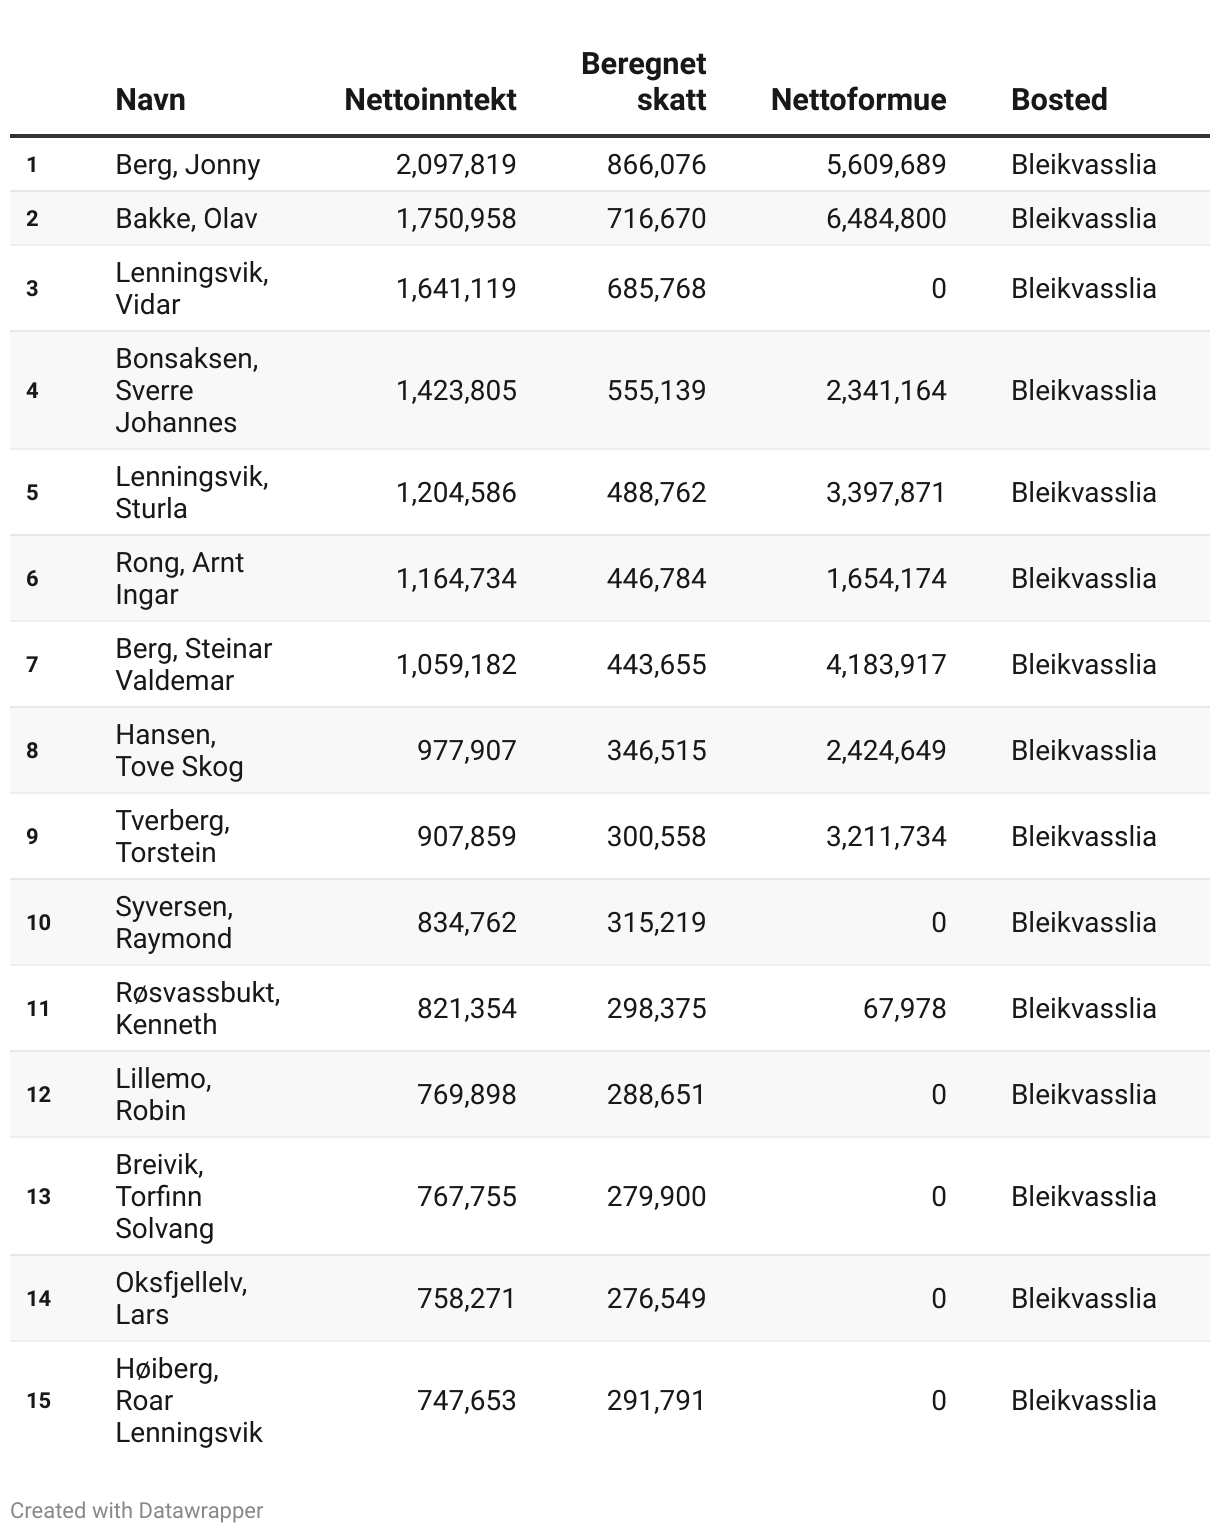Select the Rong, Arnt Ingar name cell
The width and height of the screenshot is (1220, 1534).
179,578
